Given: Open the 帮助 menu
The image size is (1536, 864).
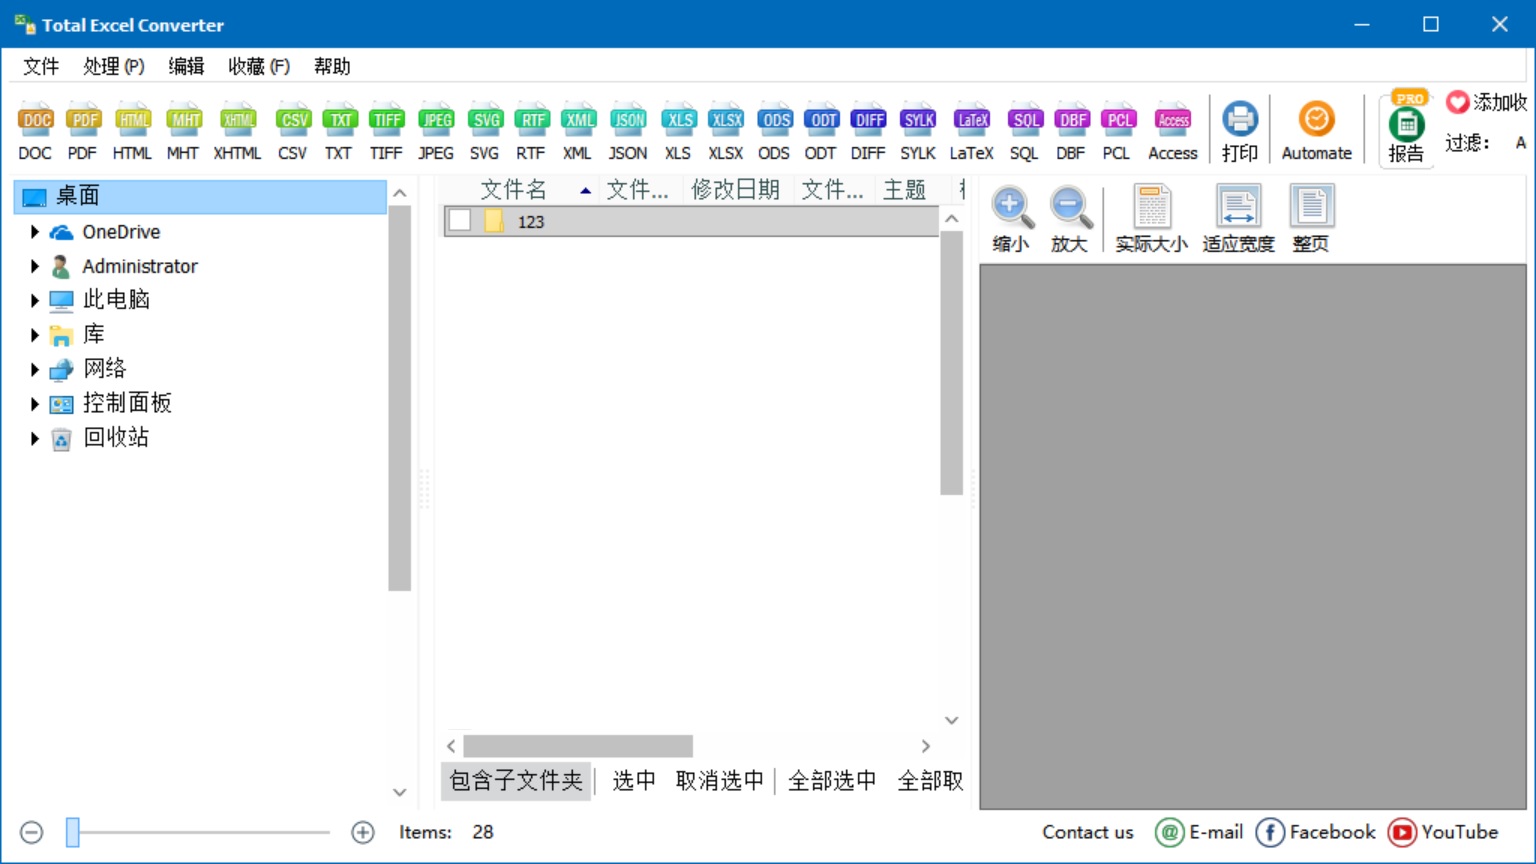Looking at the screenshot, I should tap(332, 66).
